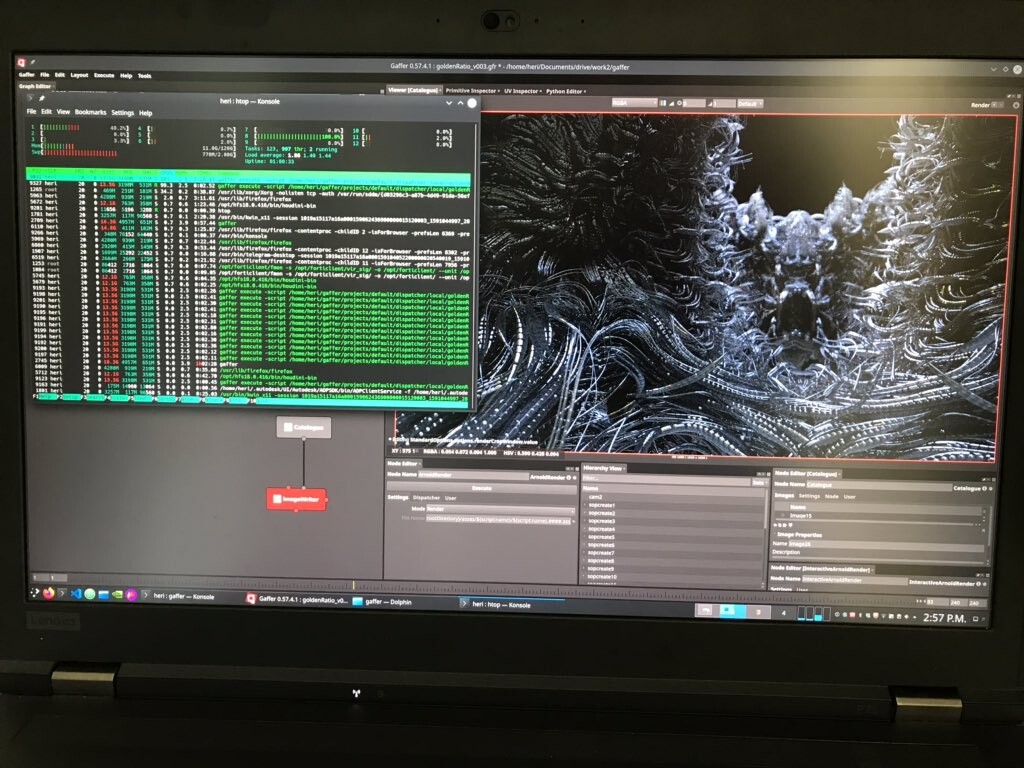Click the Execute button in the Node Editor
1024x768 pixels.
[481, 488]
